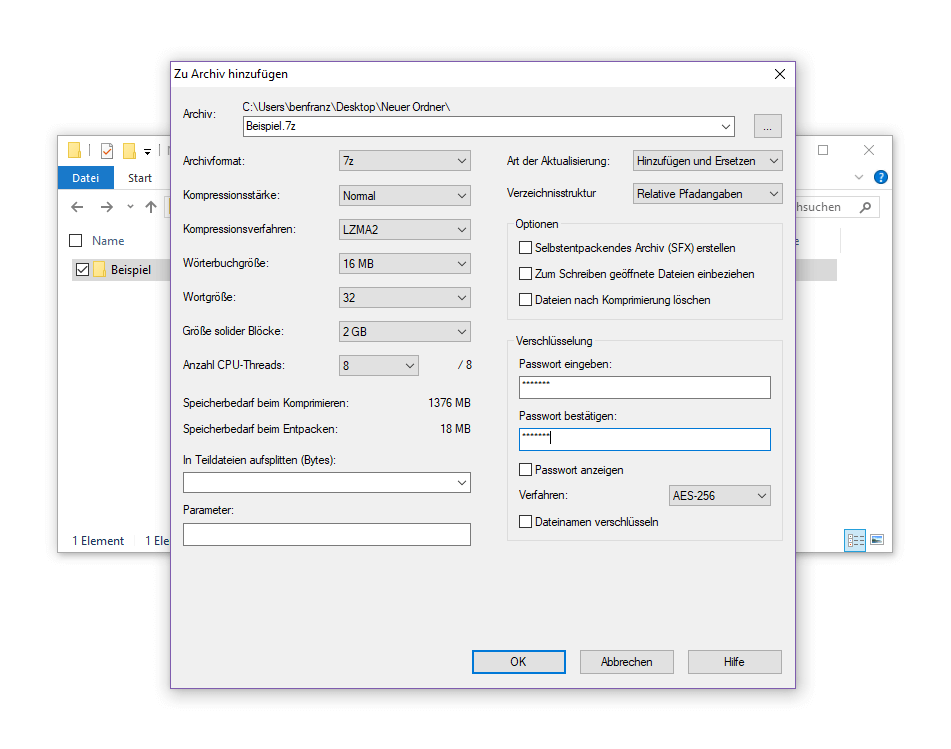Click the new folder icon in Explorer quick access toolbar
The height and width of the screenshot is (749, 951).
click(129, 150)
